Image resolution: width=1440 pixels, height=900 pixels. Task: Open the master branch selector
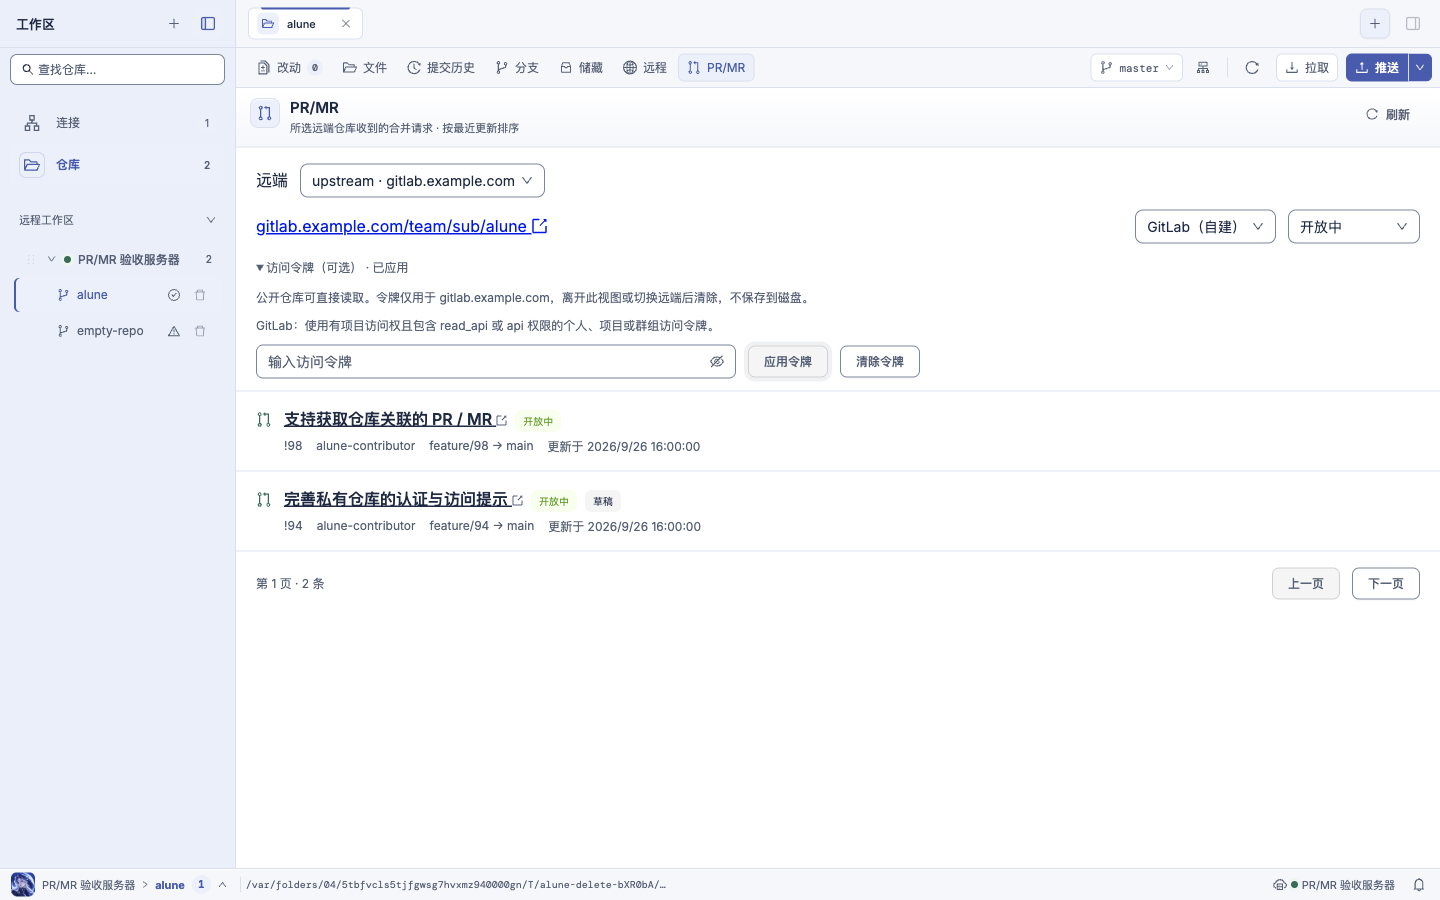(x=1137, y=68)
